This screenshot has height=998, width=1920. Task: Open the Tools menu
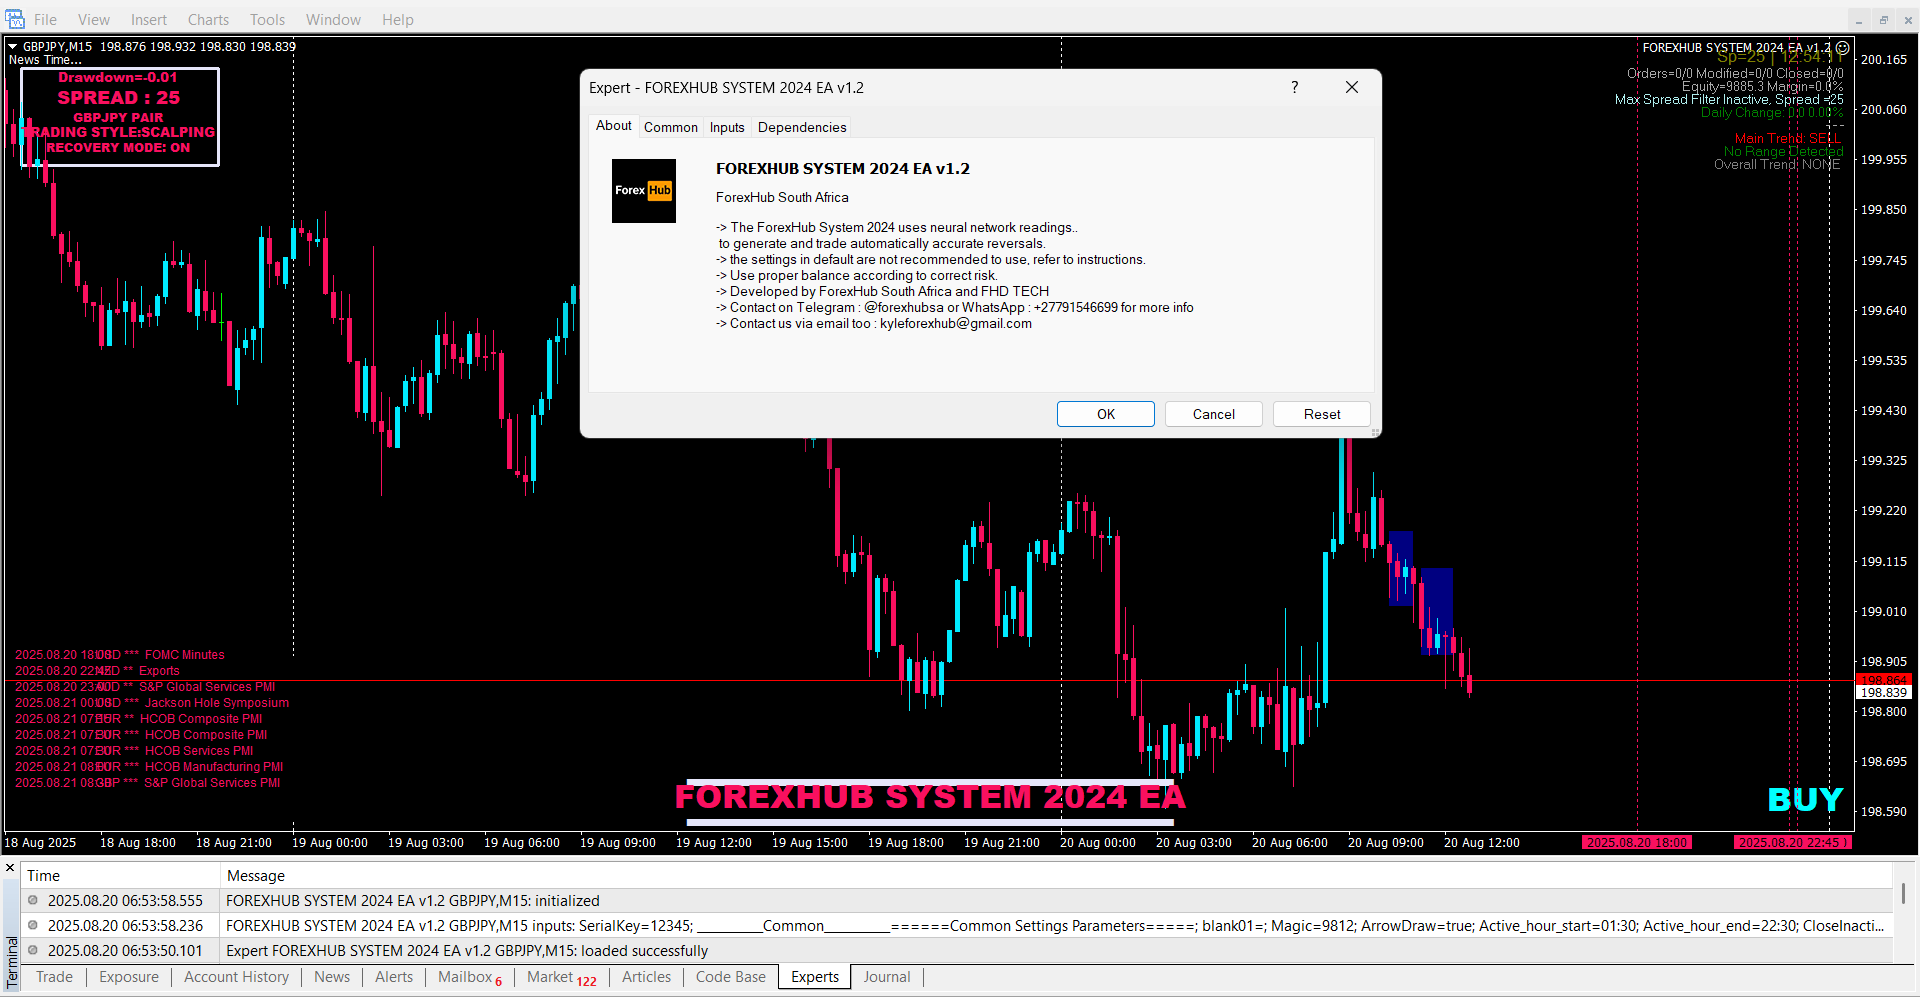coord(267,19)
